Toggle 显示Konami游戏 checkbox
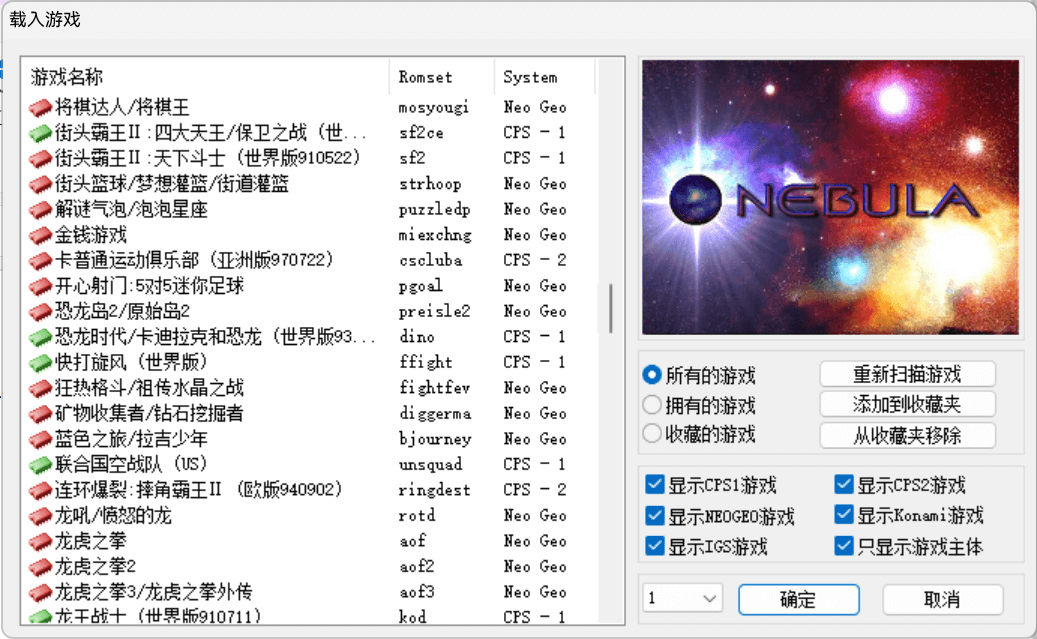 pyautogui.click(x=843, y=514)
